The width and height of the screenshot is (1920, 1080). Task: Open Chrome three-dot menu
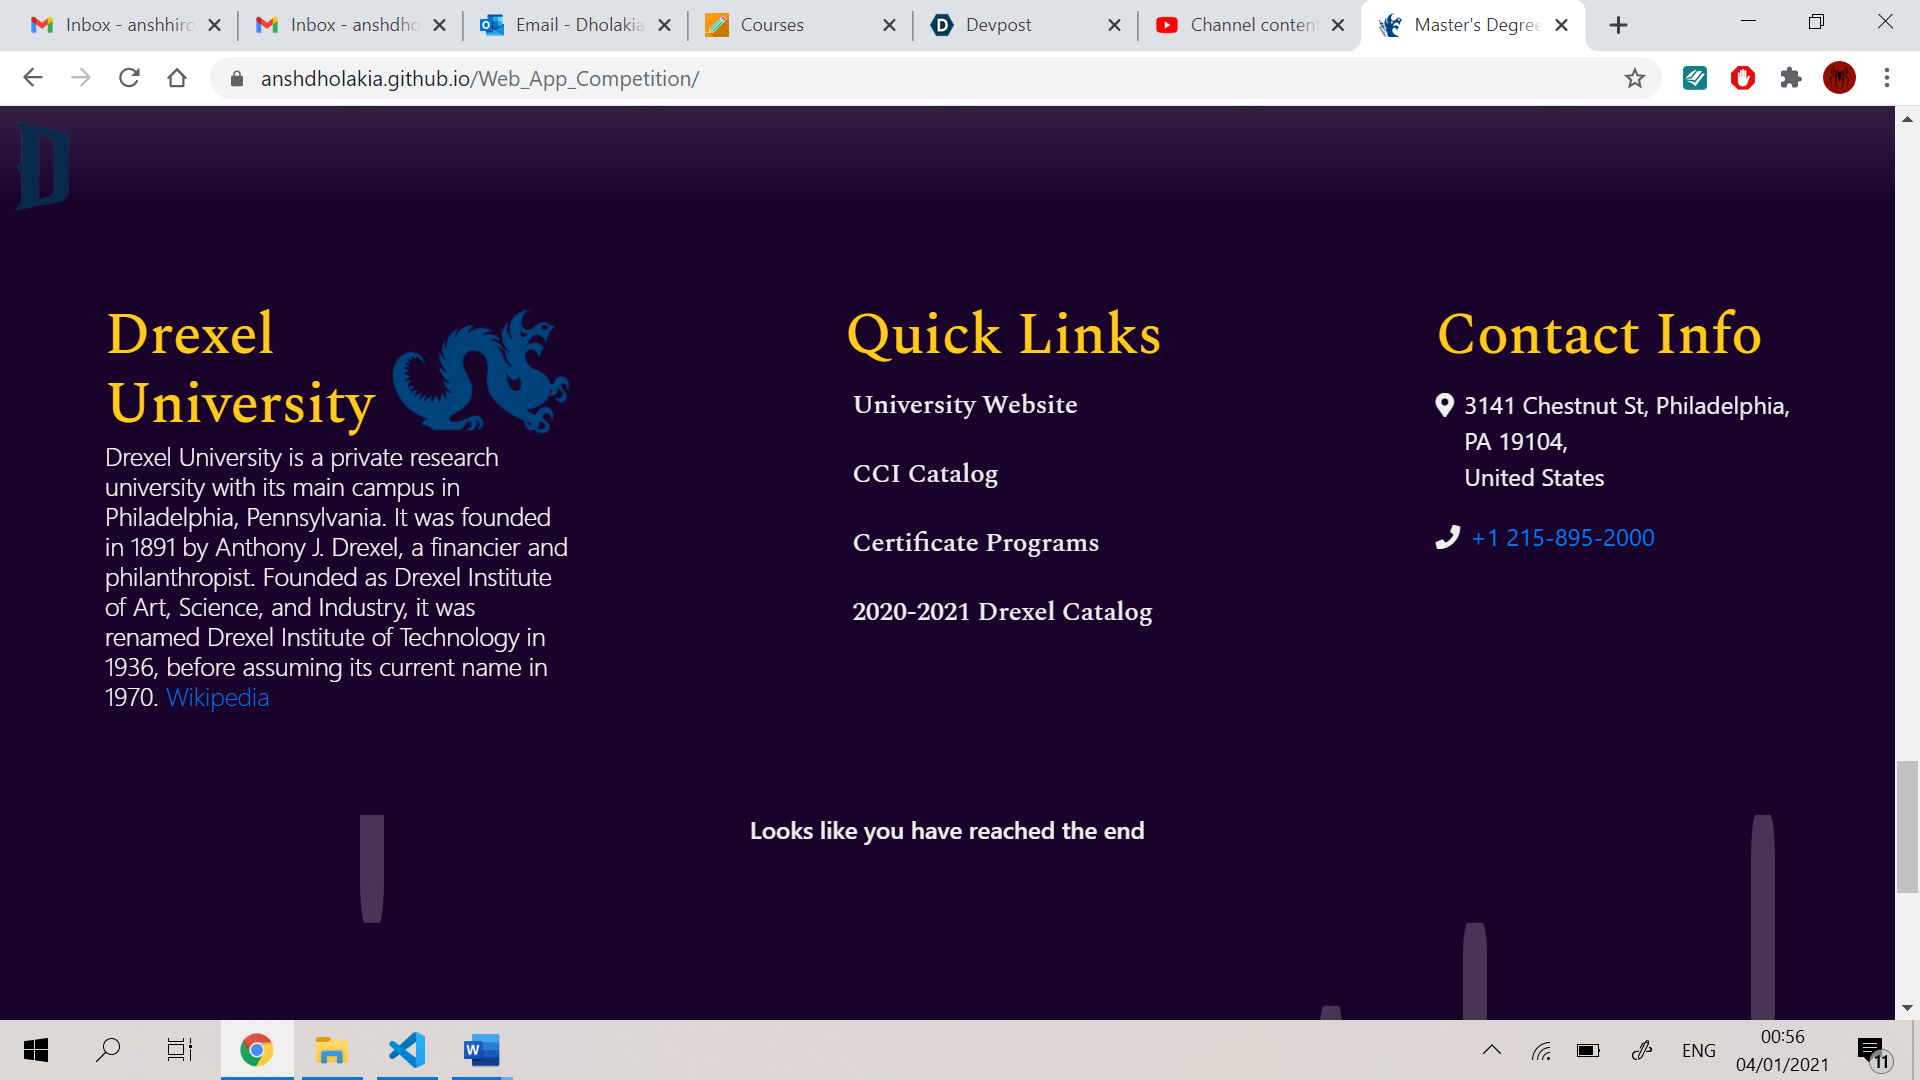(x=1886, y=78)
